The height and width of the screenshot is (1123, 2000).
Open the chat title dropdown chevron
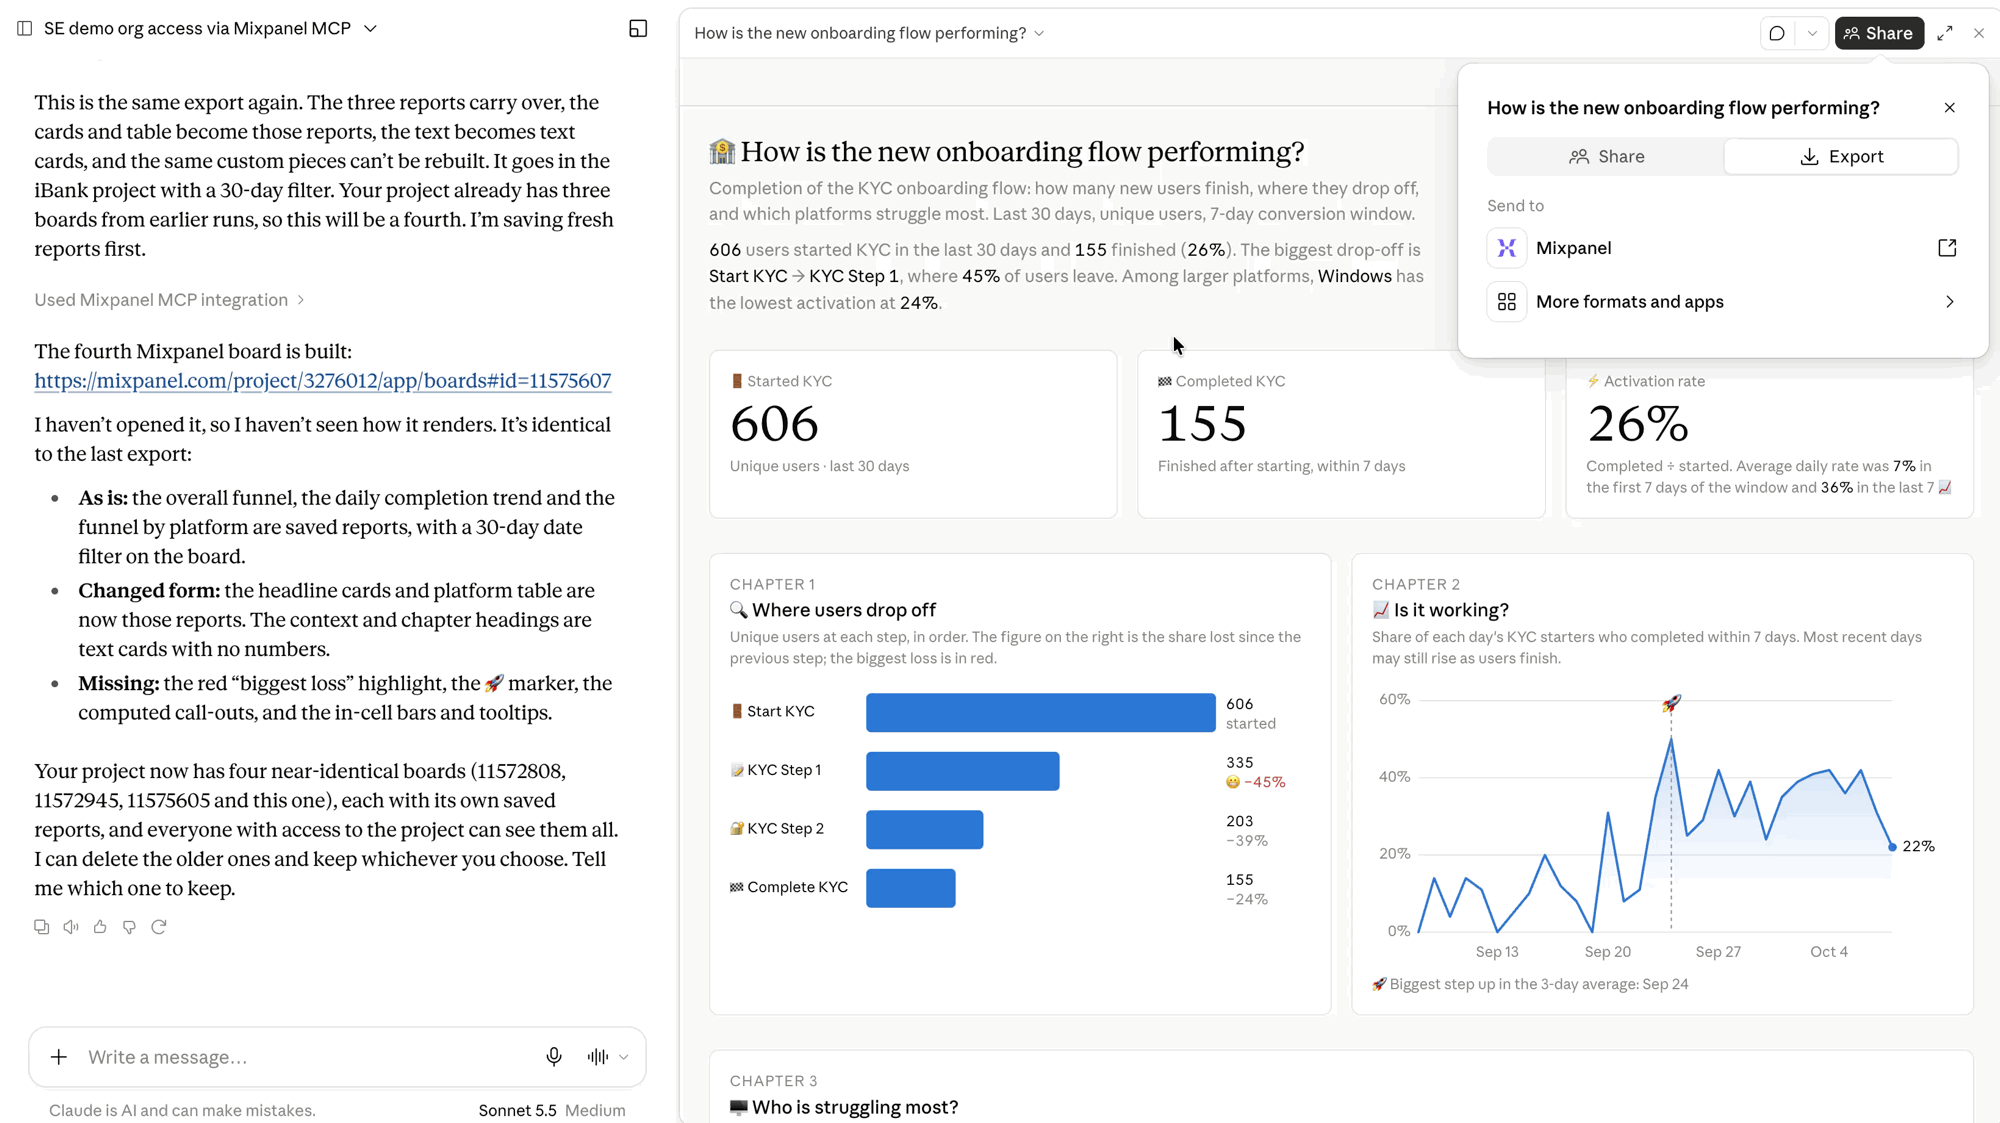(x=371, y=29)
